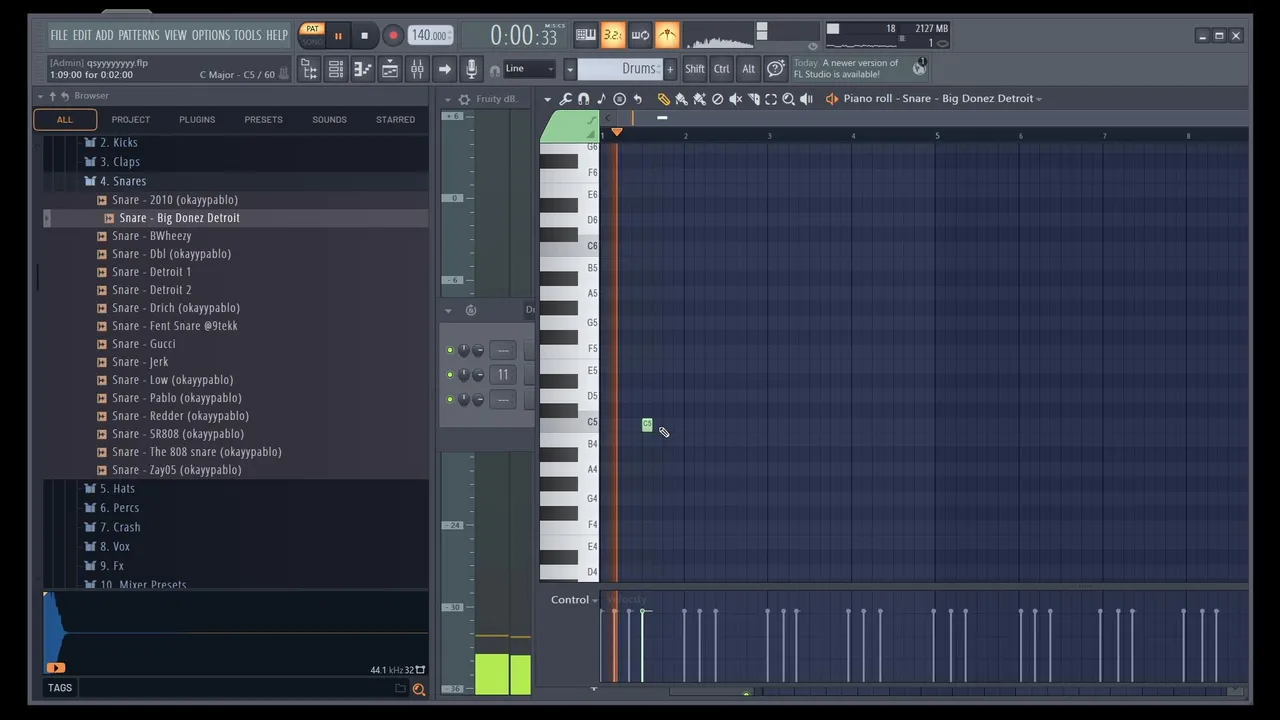Select the Slice tool in piano roll
This screenshot has width=1280, height=720.
click(753, 99)
